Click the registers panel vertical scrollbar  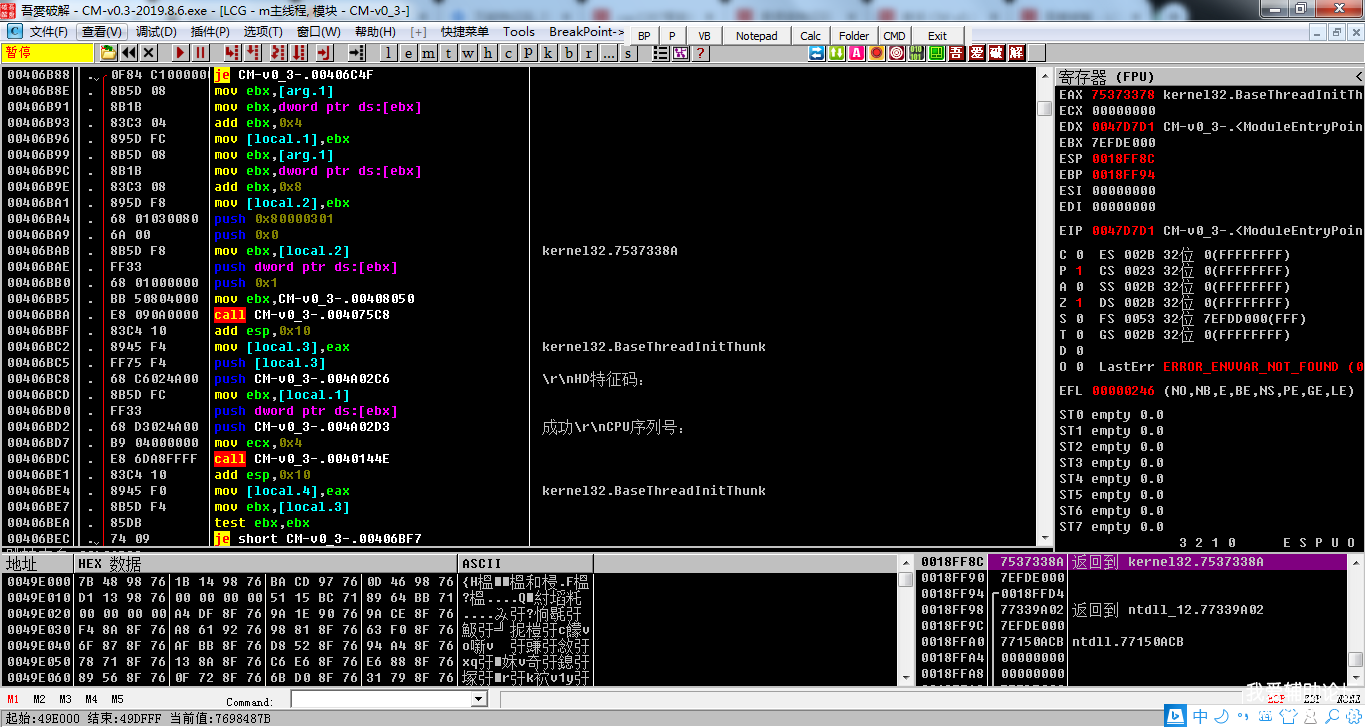1045,300
